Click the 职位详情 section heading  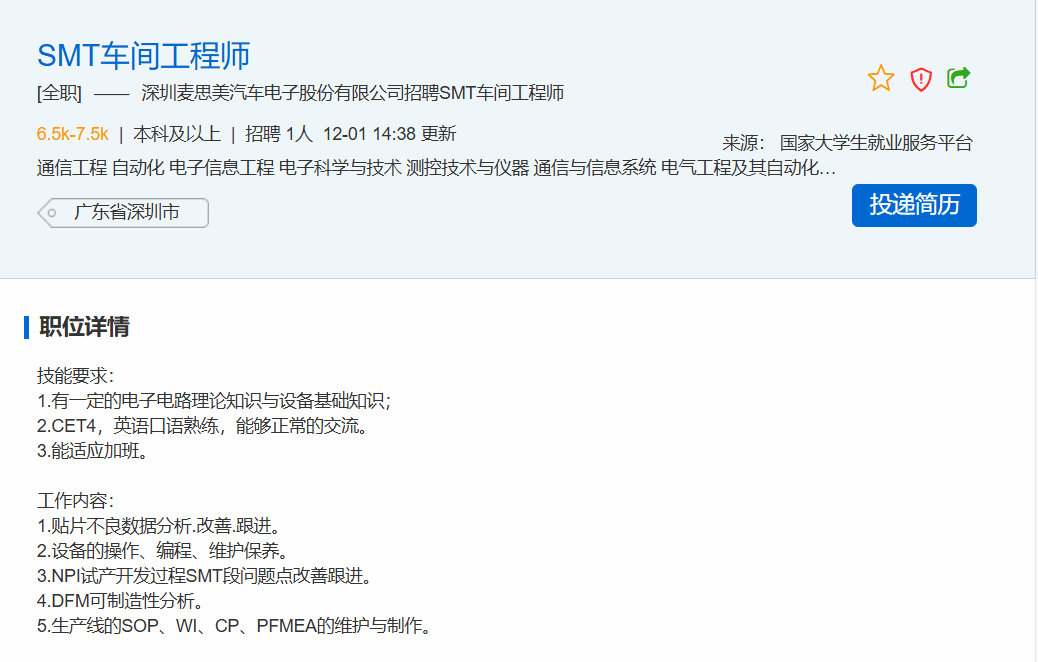pyautogui.click(x=84, y=327)
